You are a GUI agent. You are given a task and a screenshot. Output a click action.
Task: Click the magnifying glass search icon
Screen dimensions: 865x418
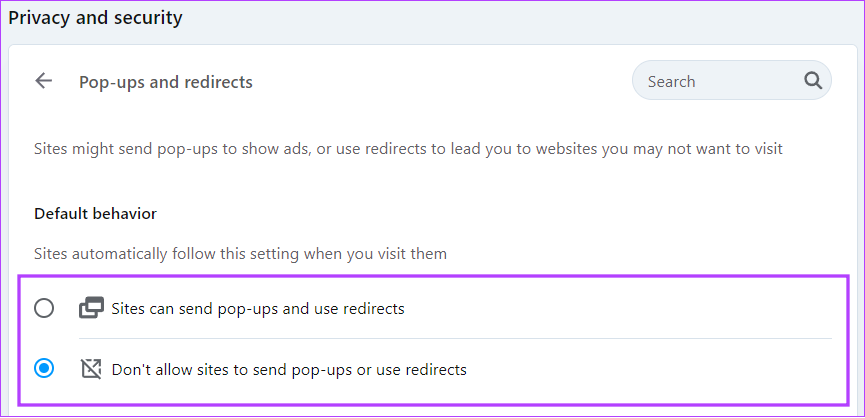[x=813, y=81]
